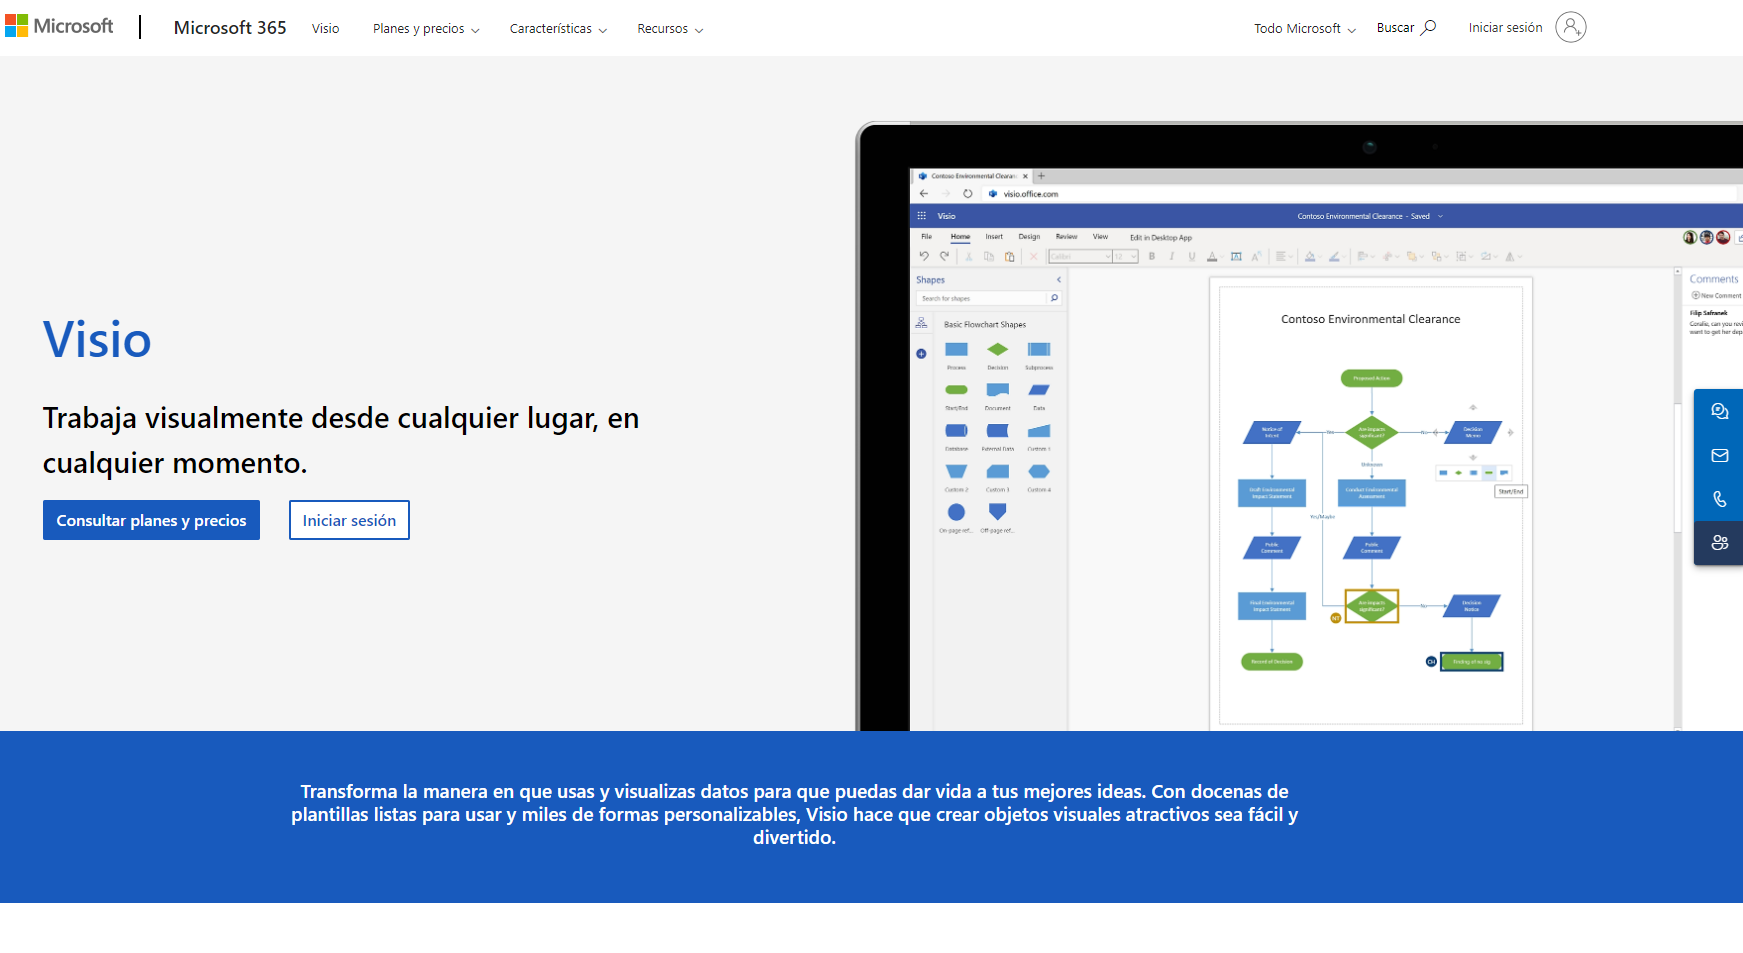The image size is (1743, 953).
Task: Expand the Todo Microsoft menu
Action: tap(1305, 29)
